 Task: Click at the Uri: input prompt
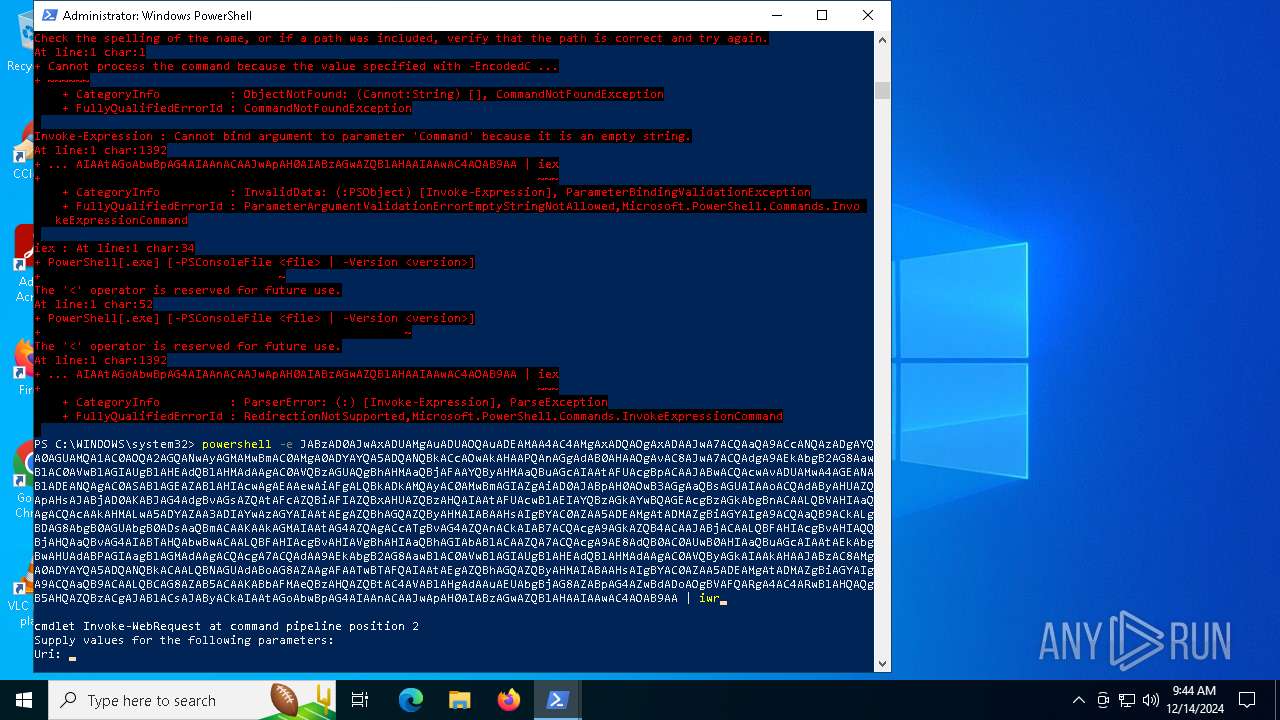pyautogui.click(x=72, y=655)
